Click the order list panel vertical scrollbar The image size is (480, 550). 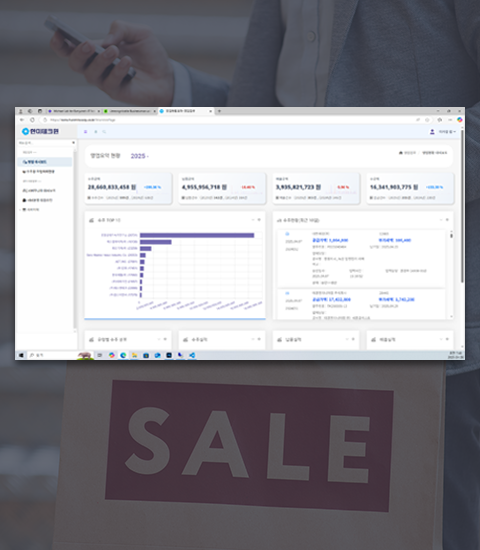(x=451, y=274)
